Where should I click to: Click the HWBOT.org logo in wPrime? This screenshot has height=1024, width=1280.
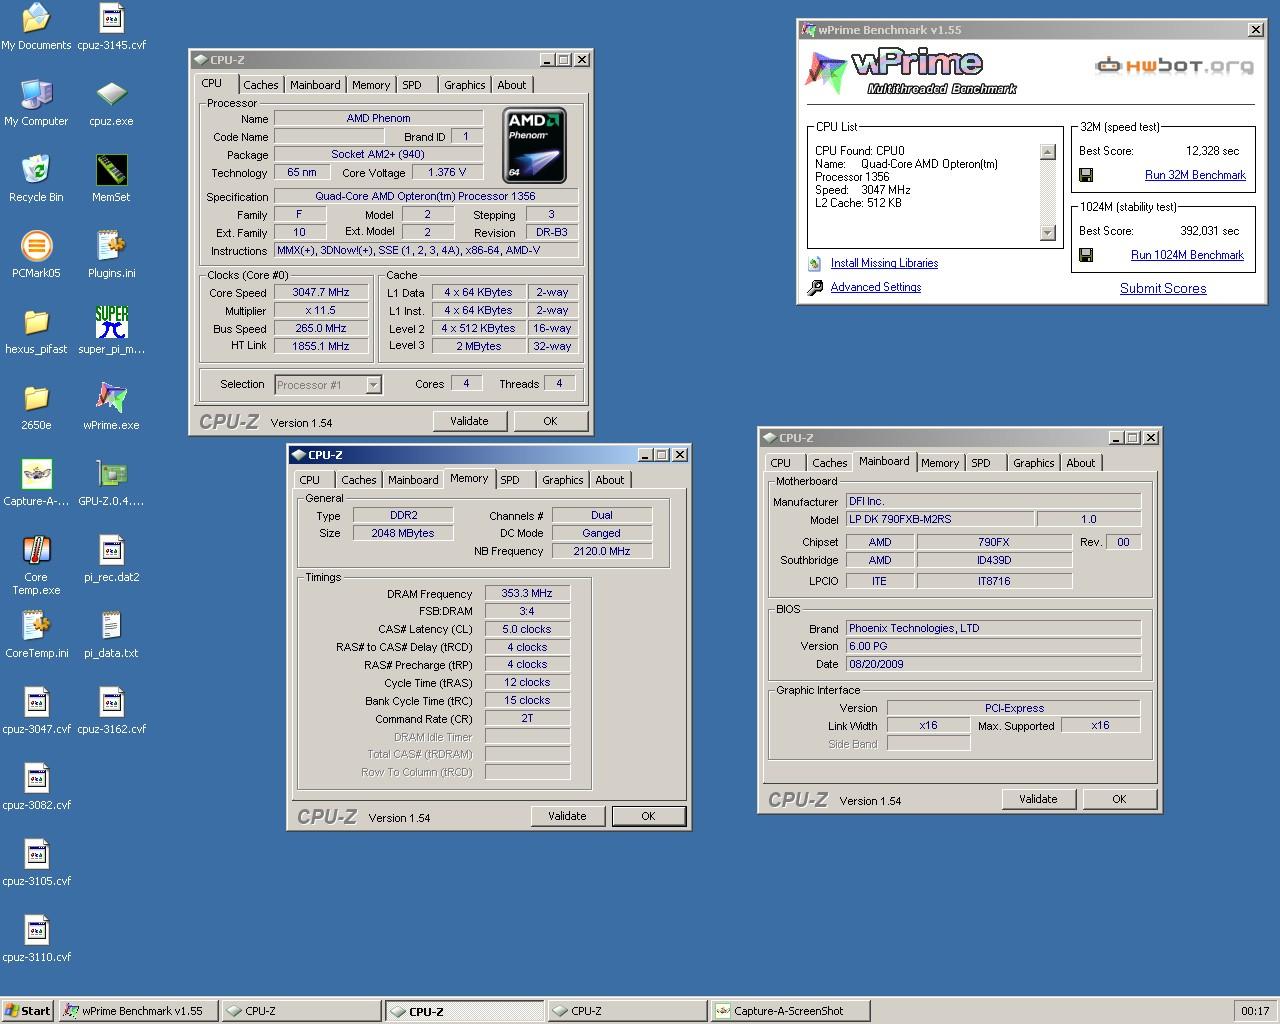[x=1174, y=67]
